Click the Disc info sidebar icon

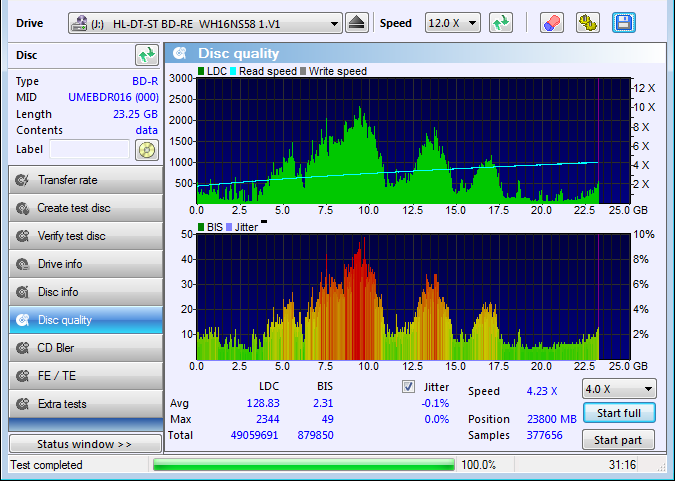22,292
